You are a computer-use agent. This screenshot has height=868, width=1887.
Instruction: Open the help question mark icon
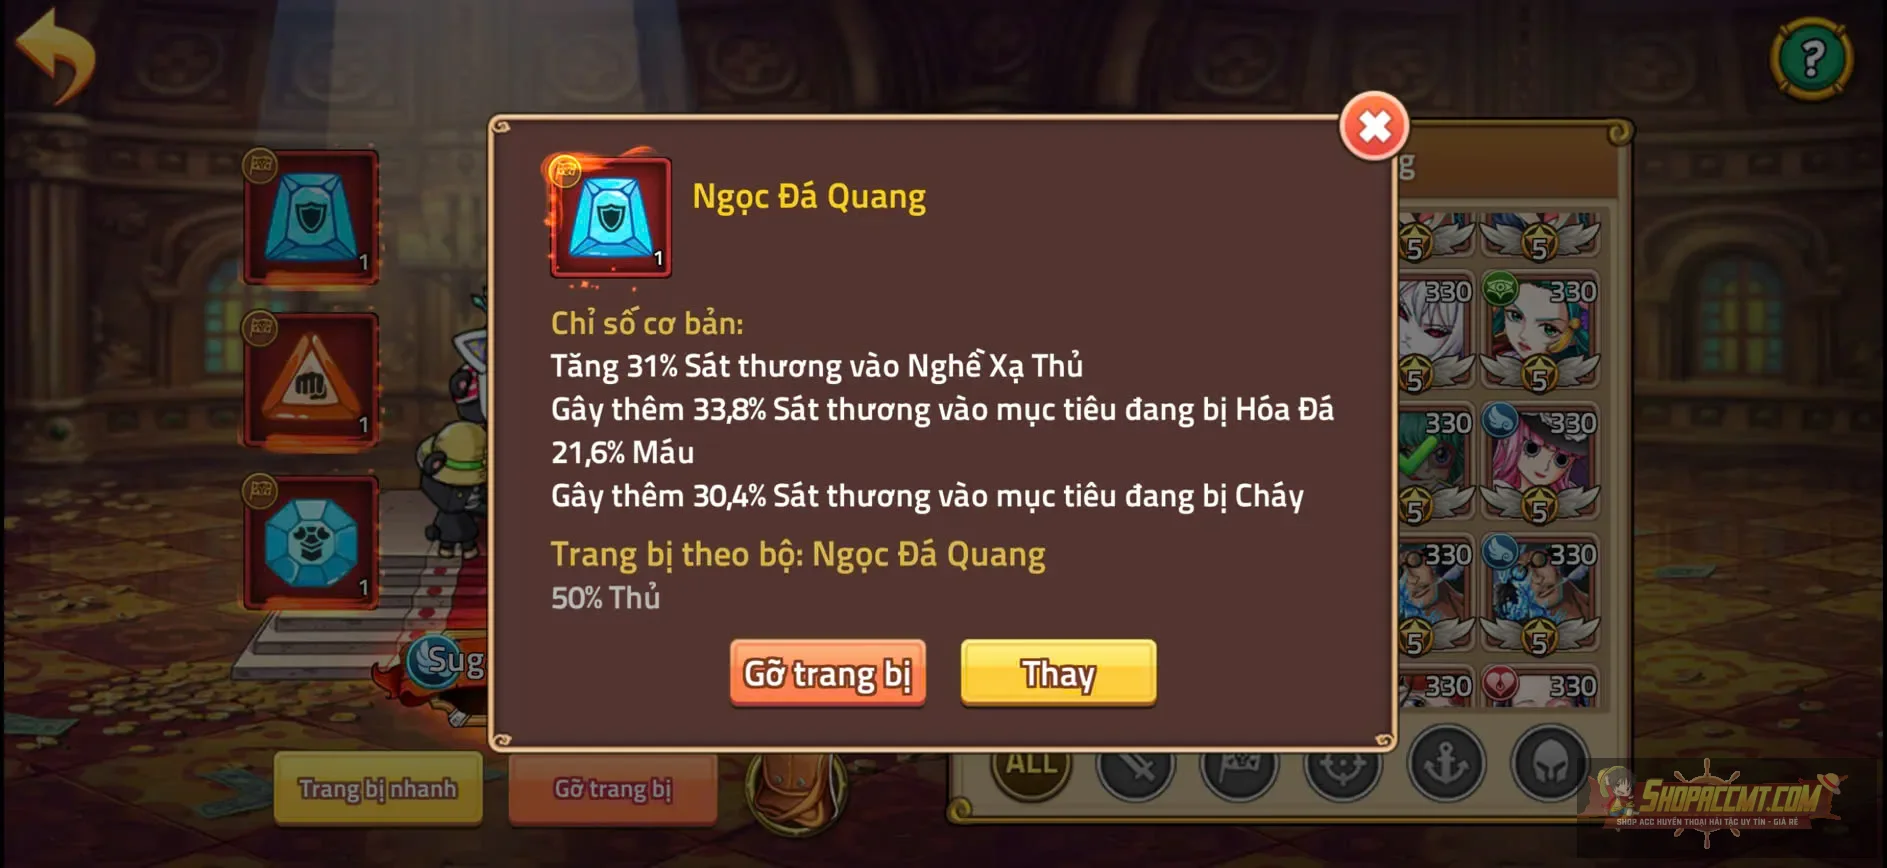pos(1811,58)
